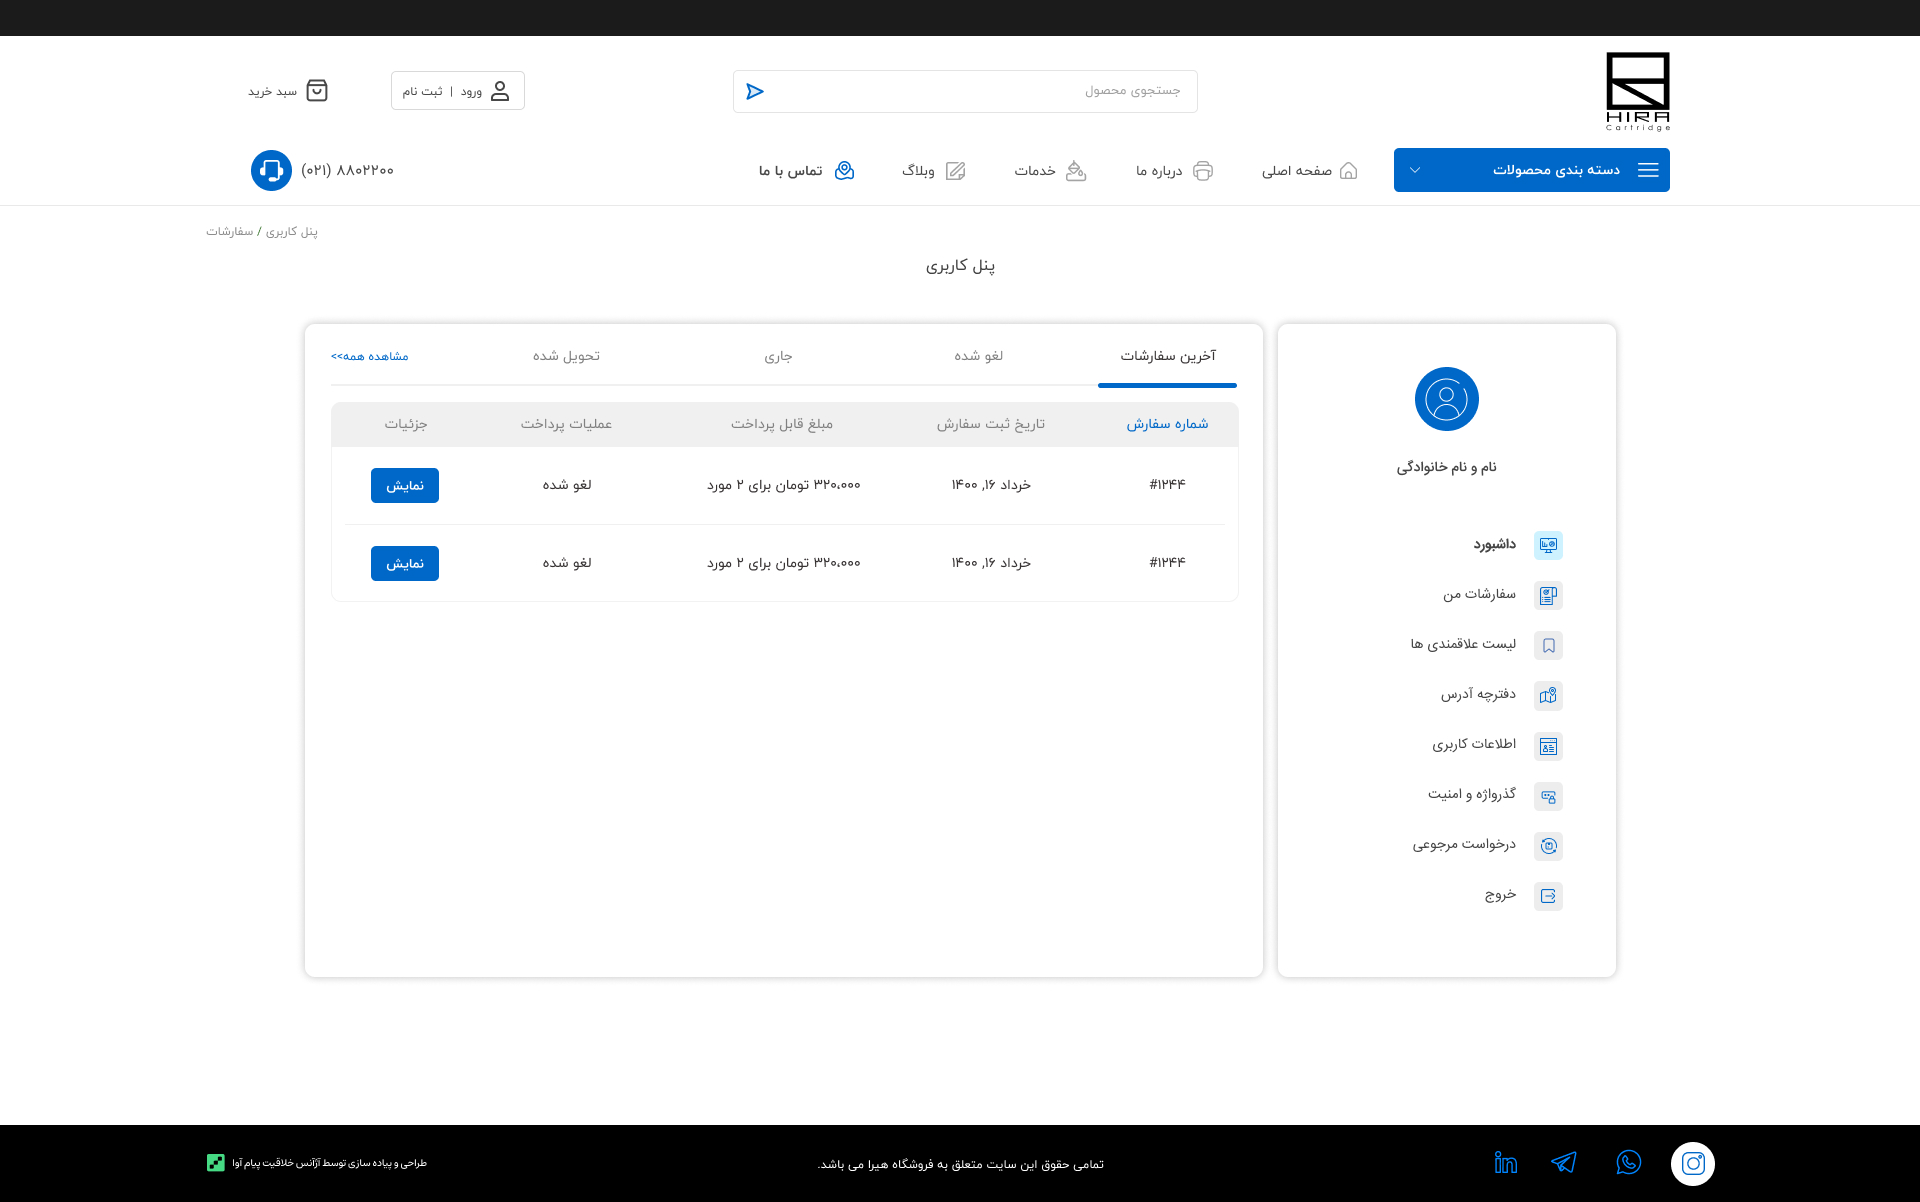Screen dimensions: 1920x1202
Task: Click the view all orders link
Action: pyautogui.click(x=370, y=356)
